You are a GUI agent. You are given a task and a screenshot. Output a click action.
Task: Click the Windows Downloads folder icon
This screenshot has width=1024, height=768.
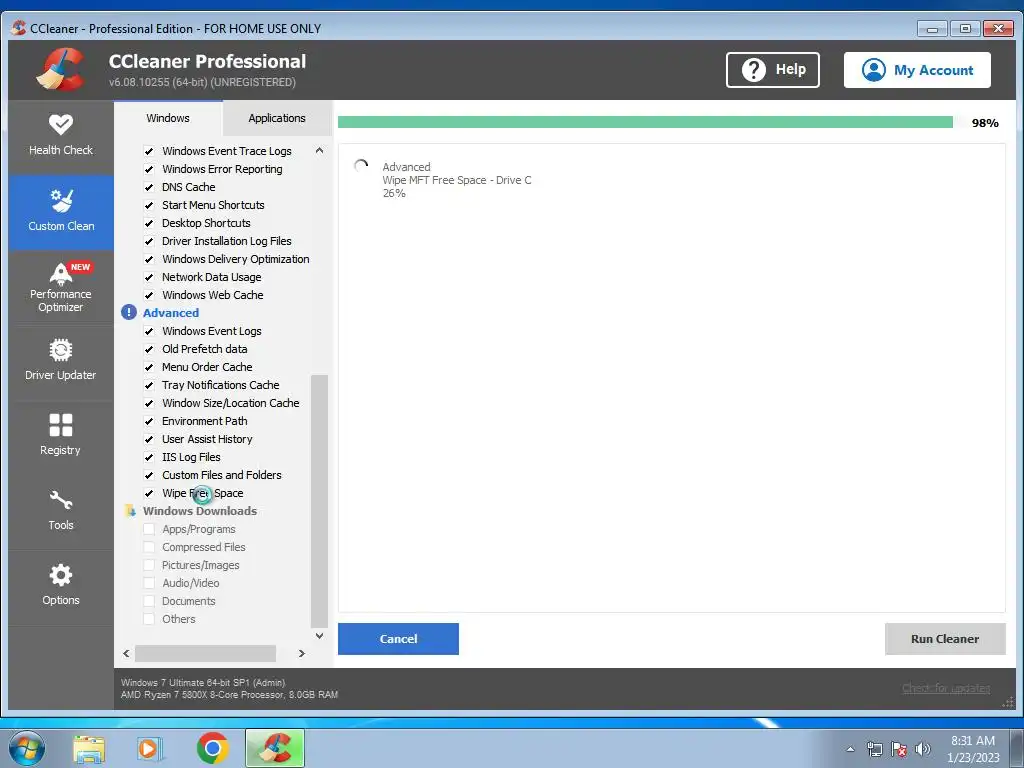click(x=130, y=511)
